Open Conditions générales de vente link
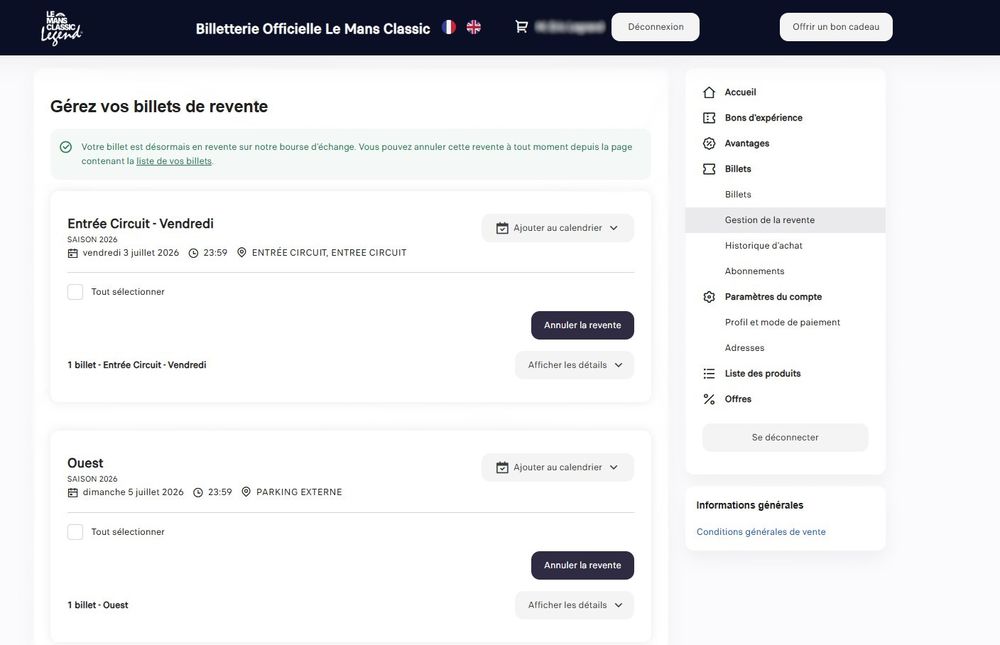Viewport: 1000px width, 645px height. click(761, 532)
